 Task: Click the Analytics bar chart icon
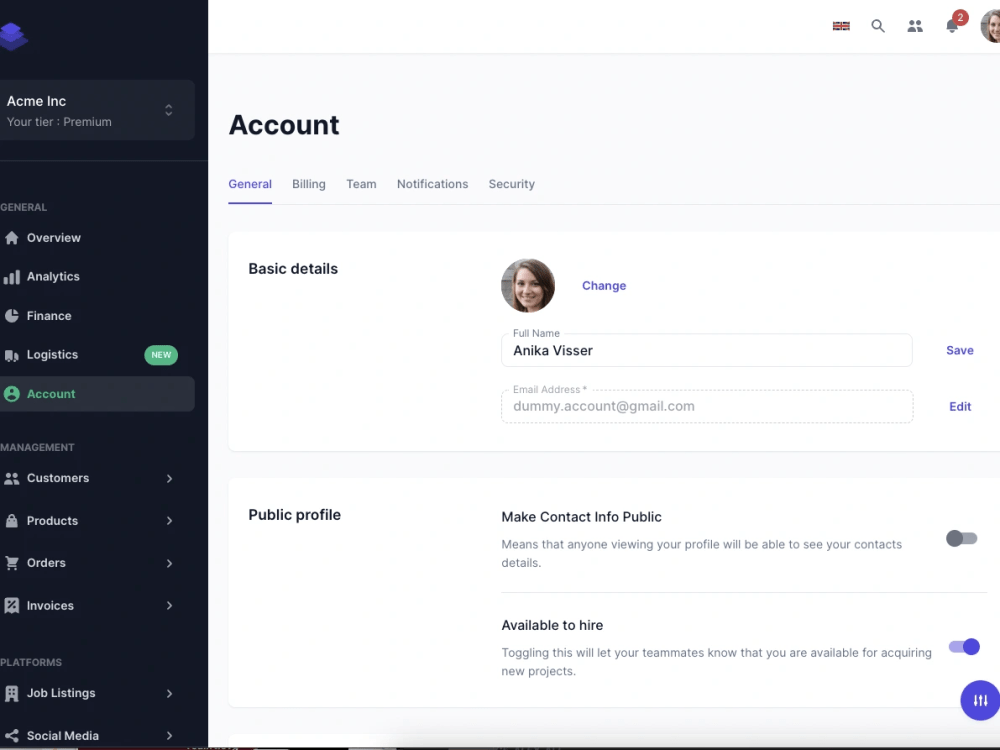11,277
